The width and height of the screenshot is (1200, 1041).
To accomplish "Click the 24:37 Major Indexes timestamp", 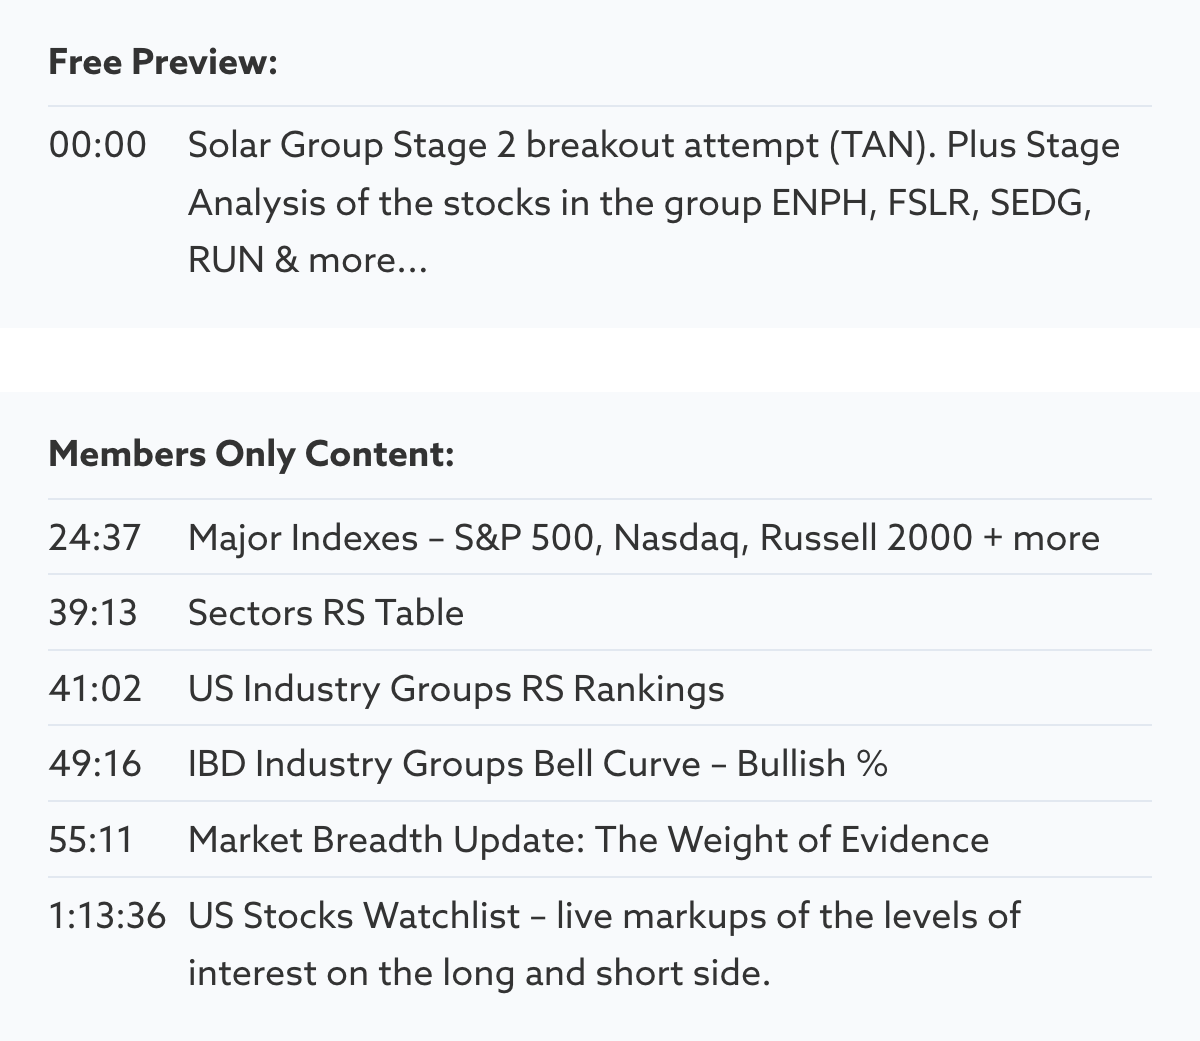I will click(x=95, y=538).
